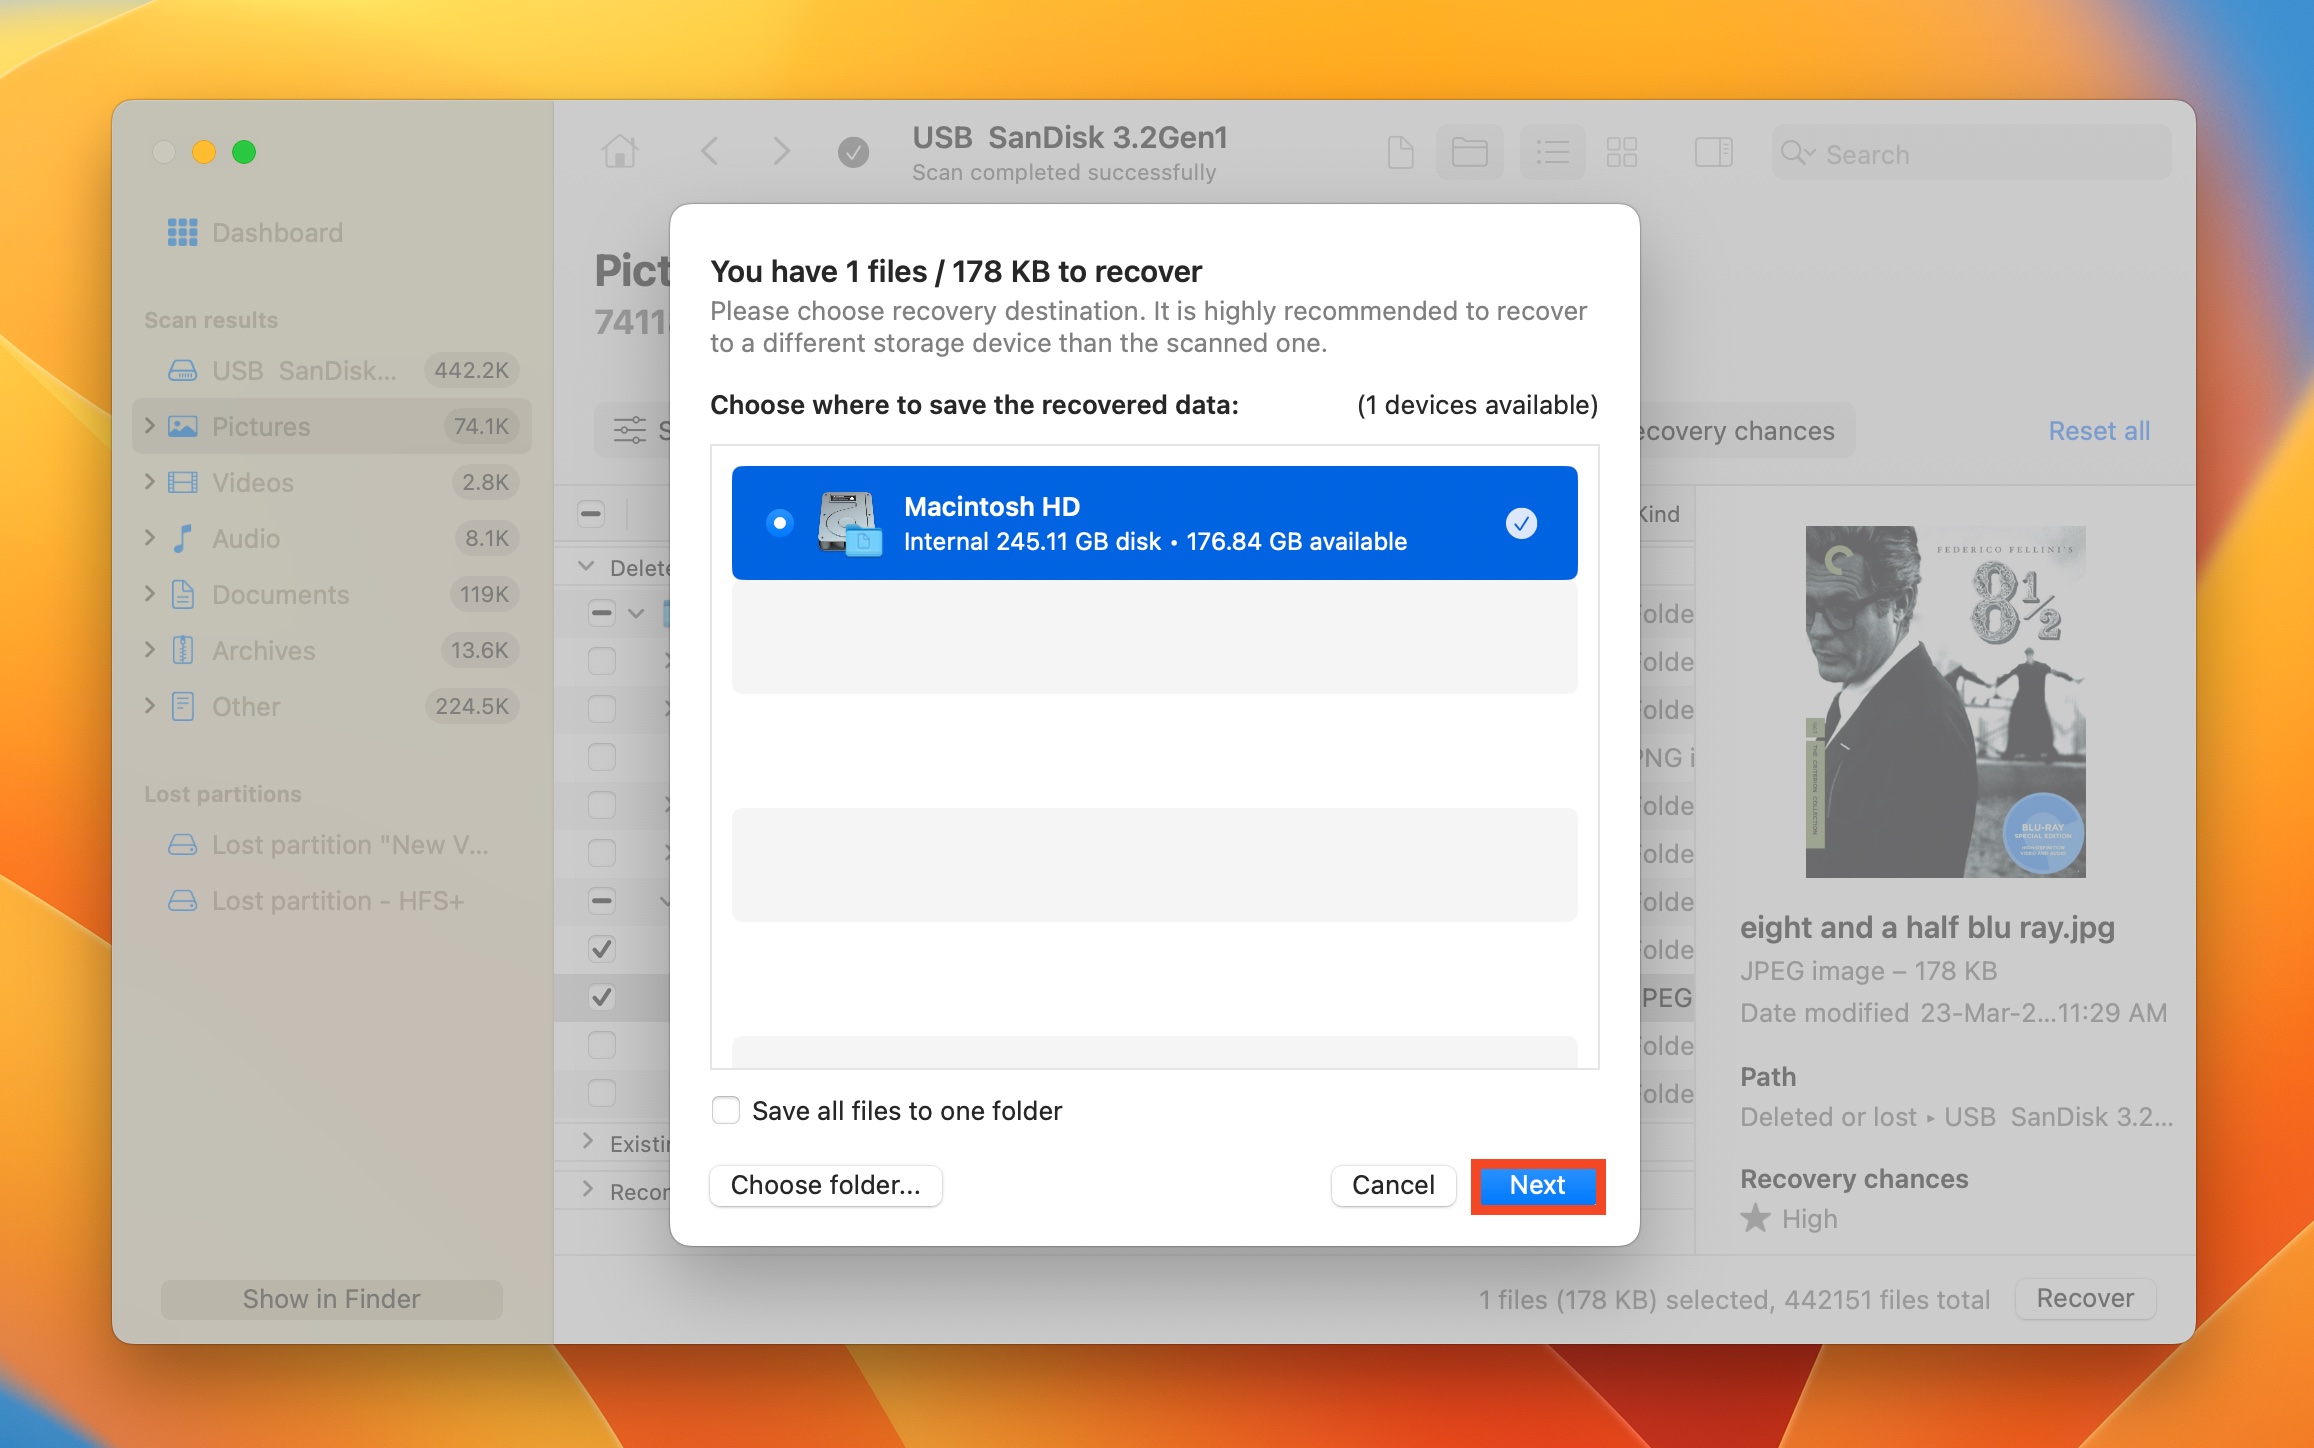
Task: Click the Archives category icon
Action: (x=185, y=649)
